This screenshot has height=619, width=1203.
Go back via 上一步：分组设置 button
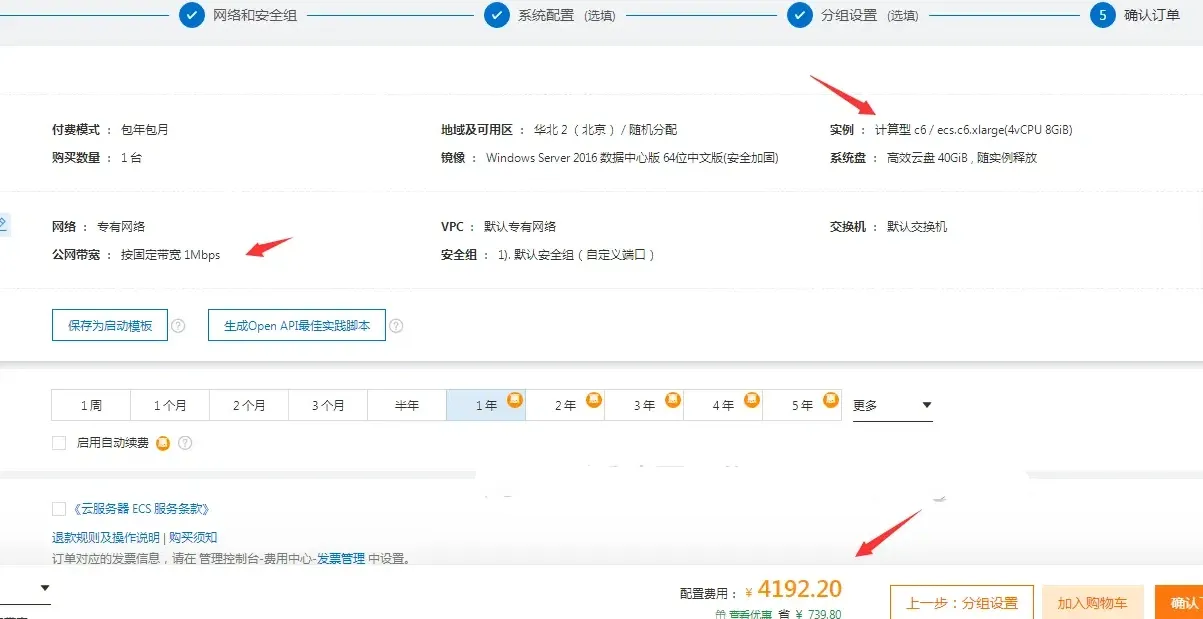pos(962,603)
